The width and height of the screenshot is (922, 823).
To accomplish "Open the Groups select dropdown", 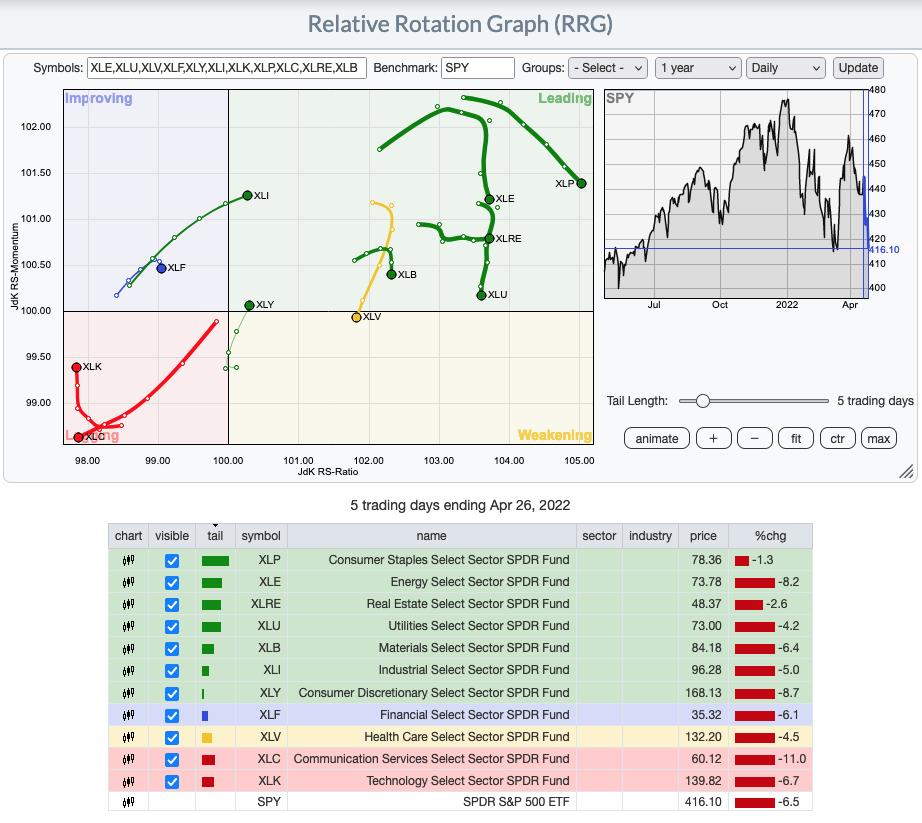I will [x=607, y=68].
